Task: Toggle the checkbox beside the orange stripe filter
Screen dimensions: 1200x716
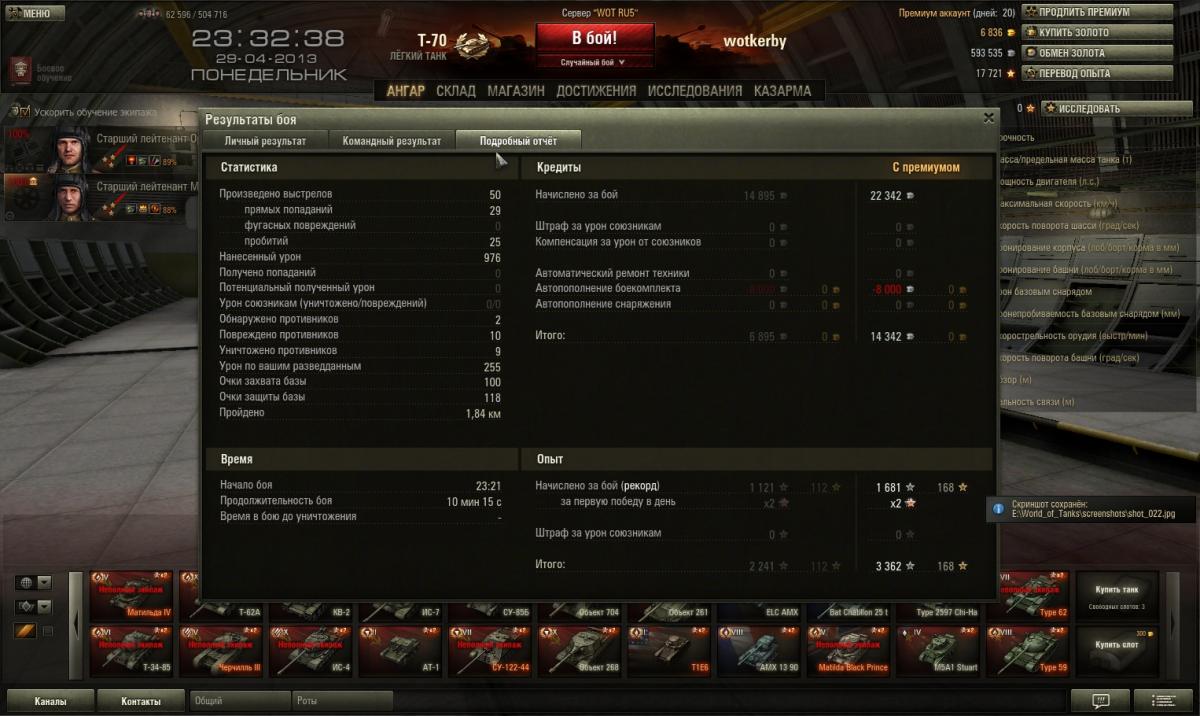Action: click(x=47, y=631)
